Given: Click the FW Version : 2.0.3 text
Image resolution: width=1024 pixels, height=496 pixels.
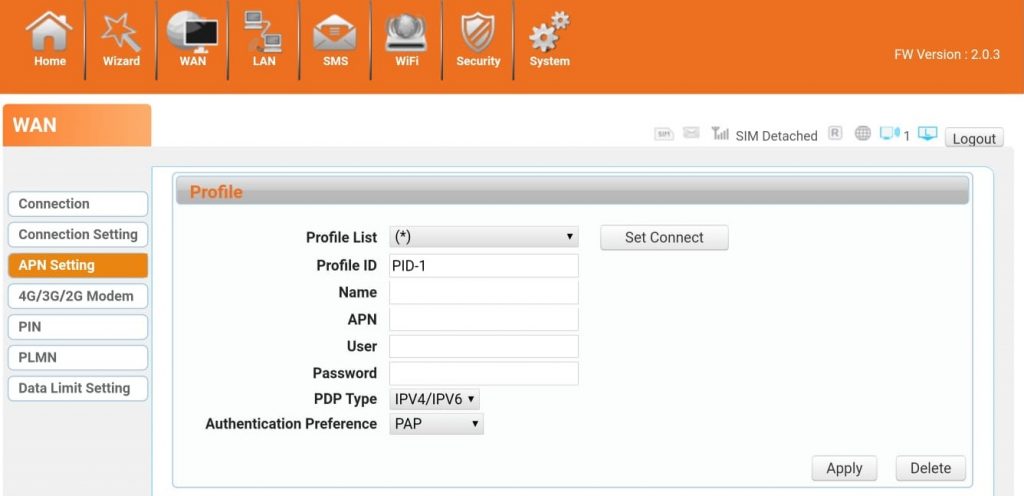Looking at the screenshot, I should click(947, 55).
